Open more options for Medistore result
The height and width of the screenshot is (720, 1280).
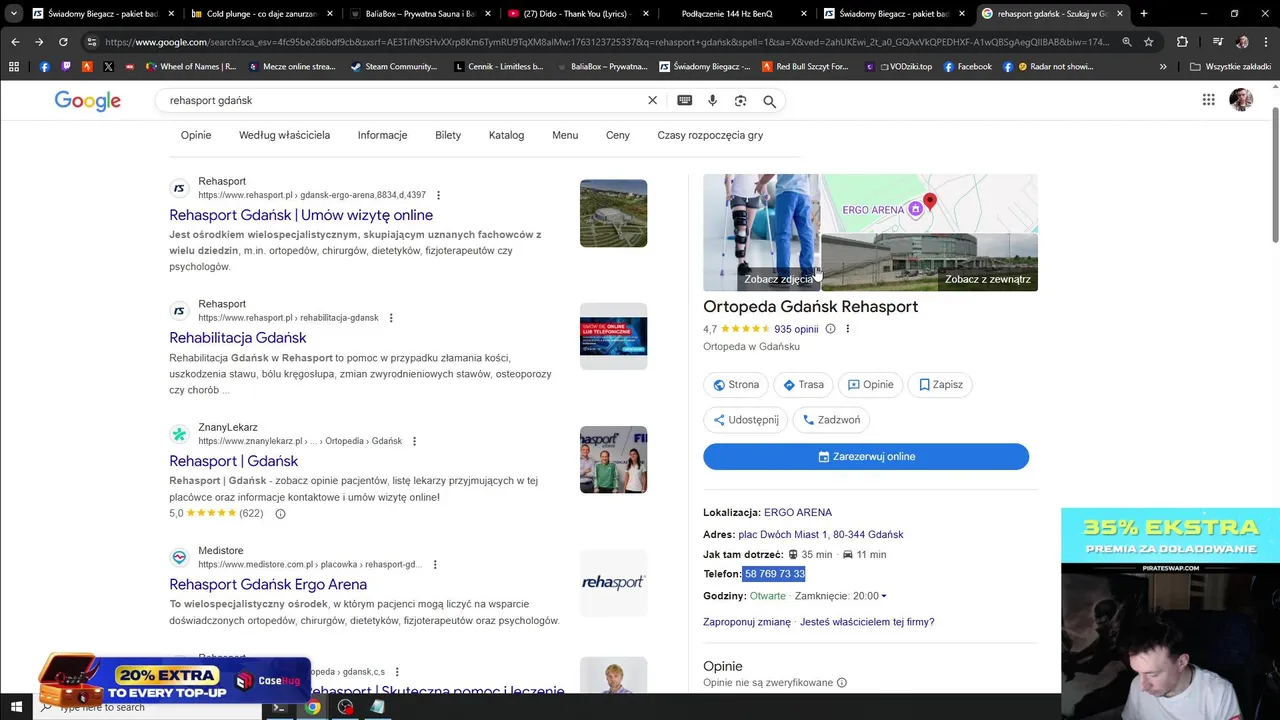tap(434, 564)
